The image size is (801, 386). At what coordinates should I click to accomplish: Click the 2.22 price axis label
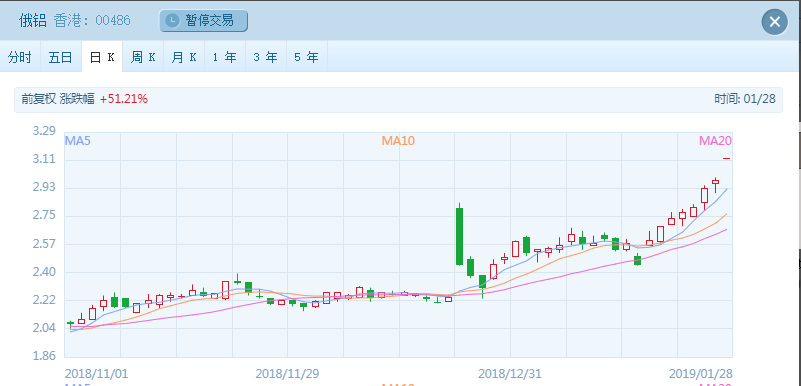[44, 300]
